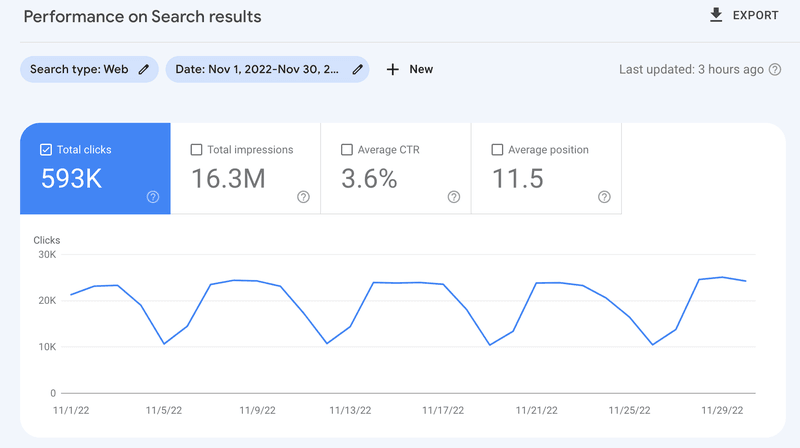This screenshot has height=448, width=800.
Task: Click the 11/17/22 date label
Action: pyautogui.click(x=443, y=410)
